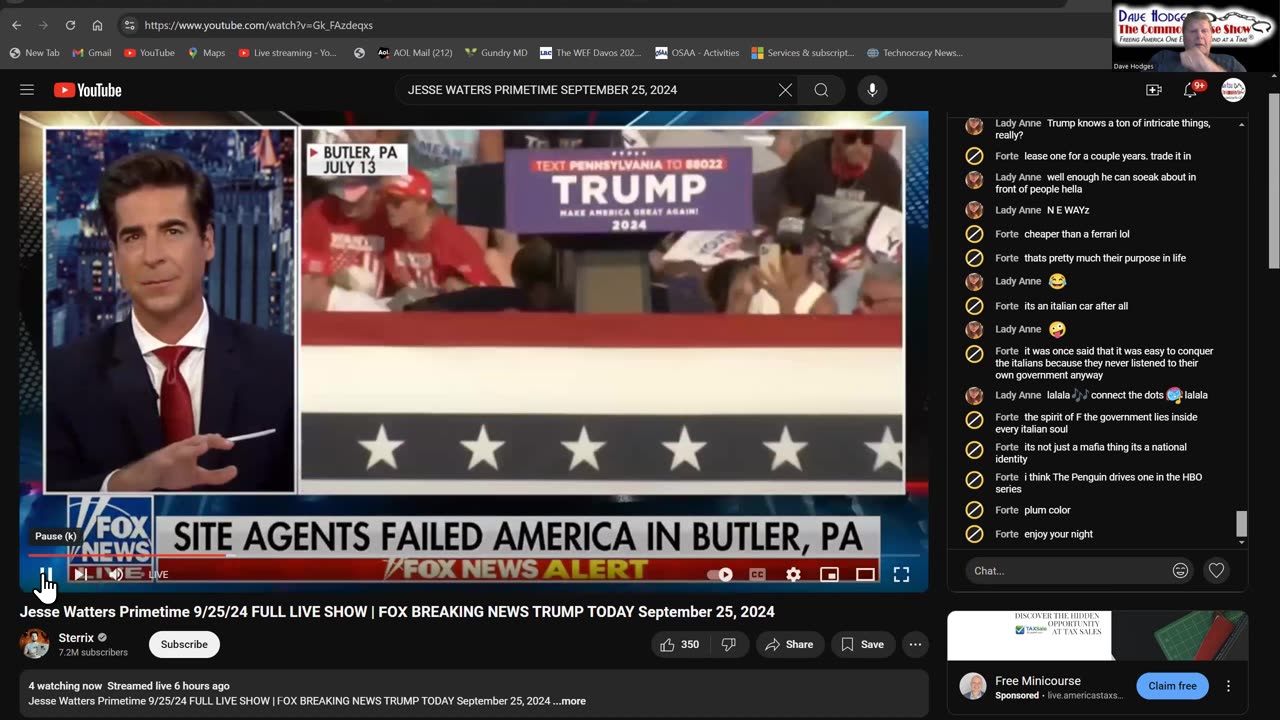This screenshot has height=720, width=1280.
Task: Click the page vertical scrollbar
Action: [x=1273, y=180]
